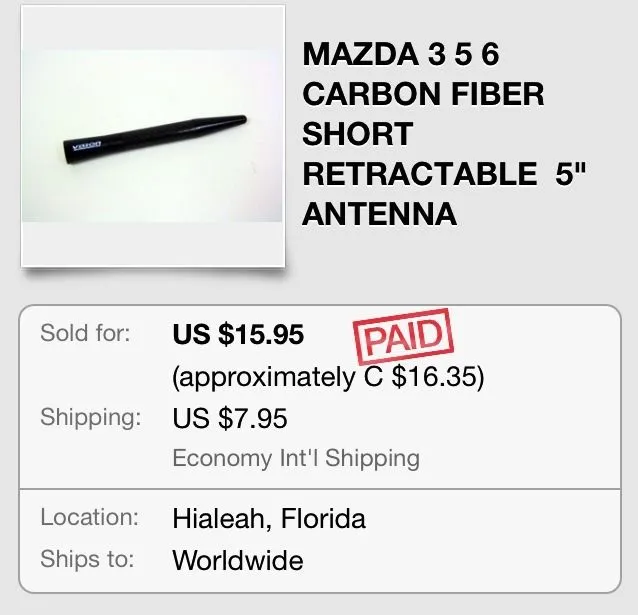Click the word RETRACTABLE in the title
The image size is (638, 615).
(419, 173)
